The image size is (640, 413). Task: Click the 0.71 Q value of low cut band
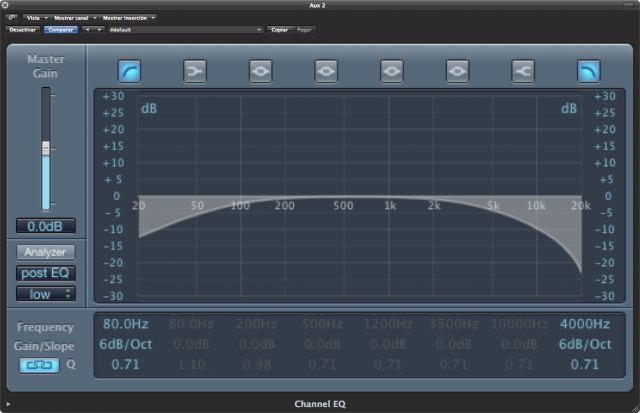[x=126, y=364]
